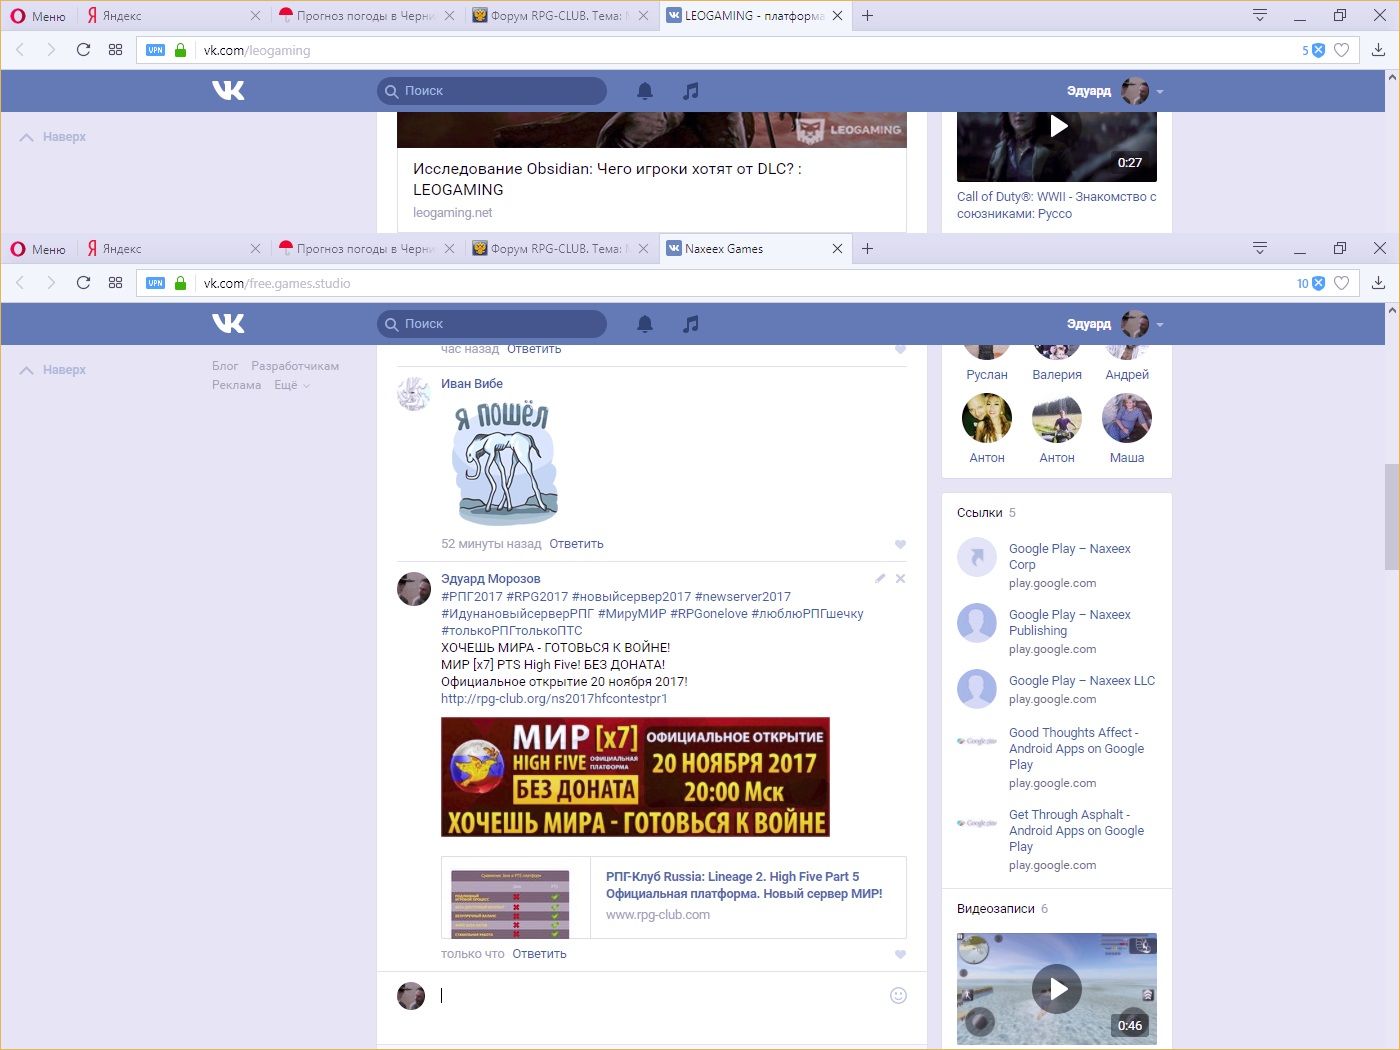The image size is (1400, 1050).
Task: Toggle VPN badge beside vk.com/free.games.studio address
Action: (155, 283)
